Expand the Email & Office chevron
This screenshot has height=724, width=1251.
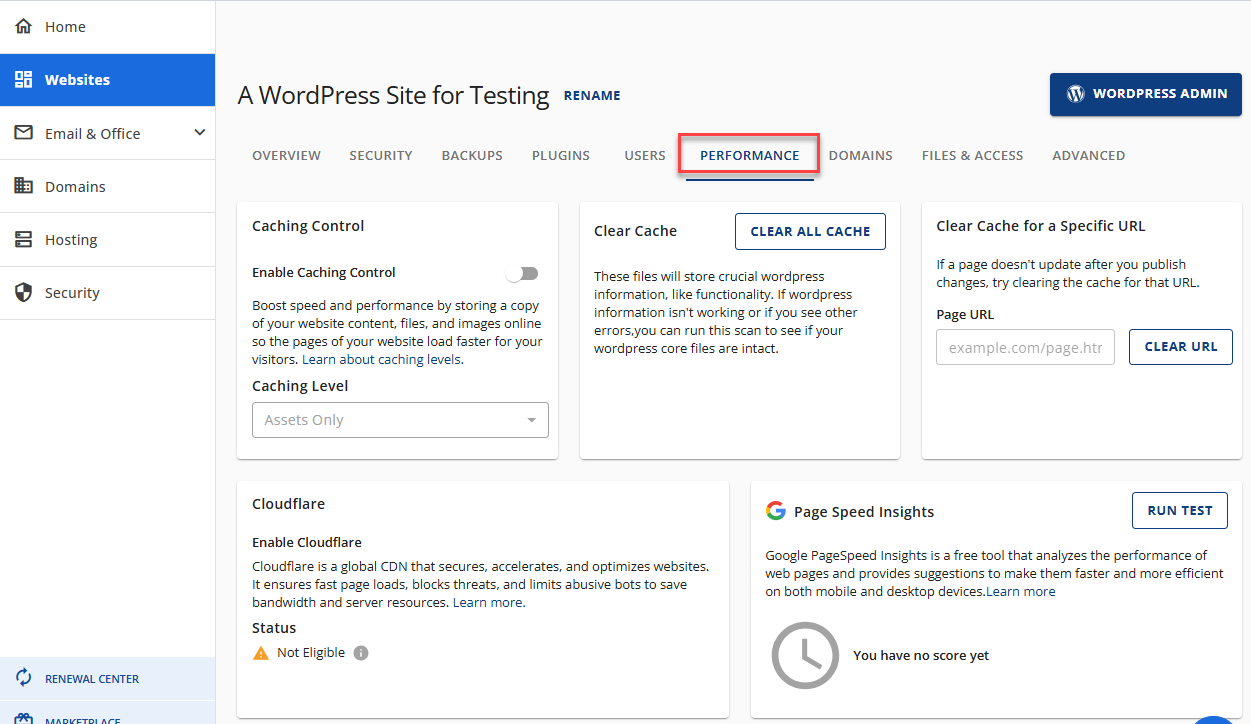pyautogui.click(x=199, y=132)
